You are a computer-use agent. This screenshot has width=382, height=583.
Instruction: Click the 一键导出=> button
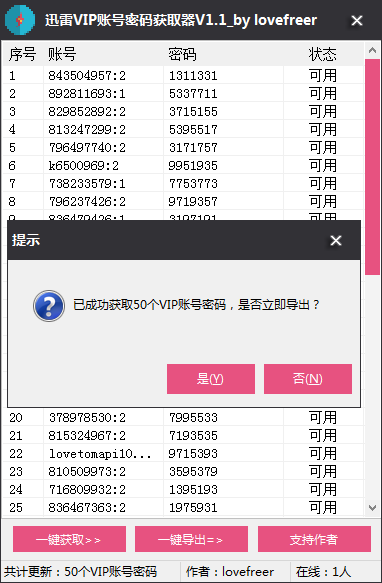191,539
